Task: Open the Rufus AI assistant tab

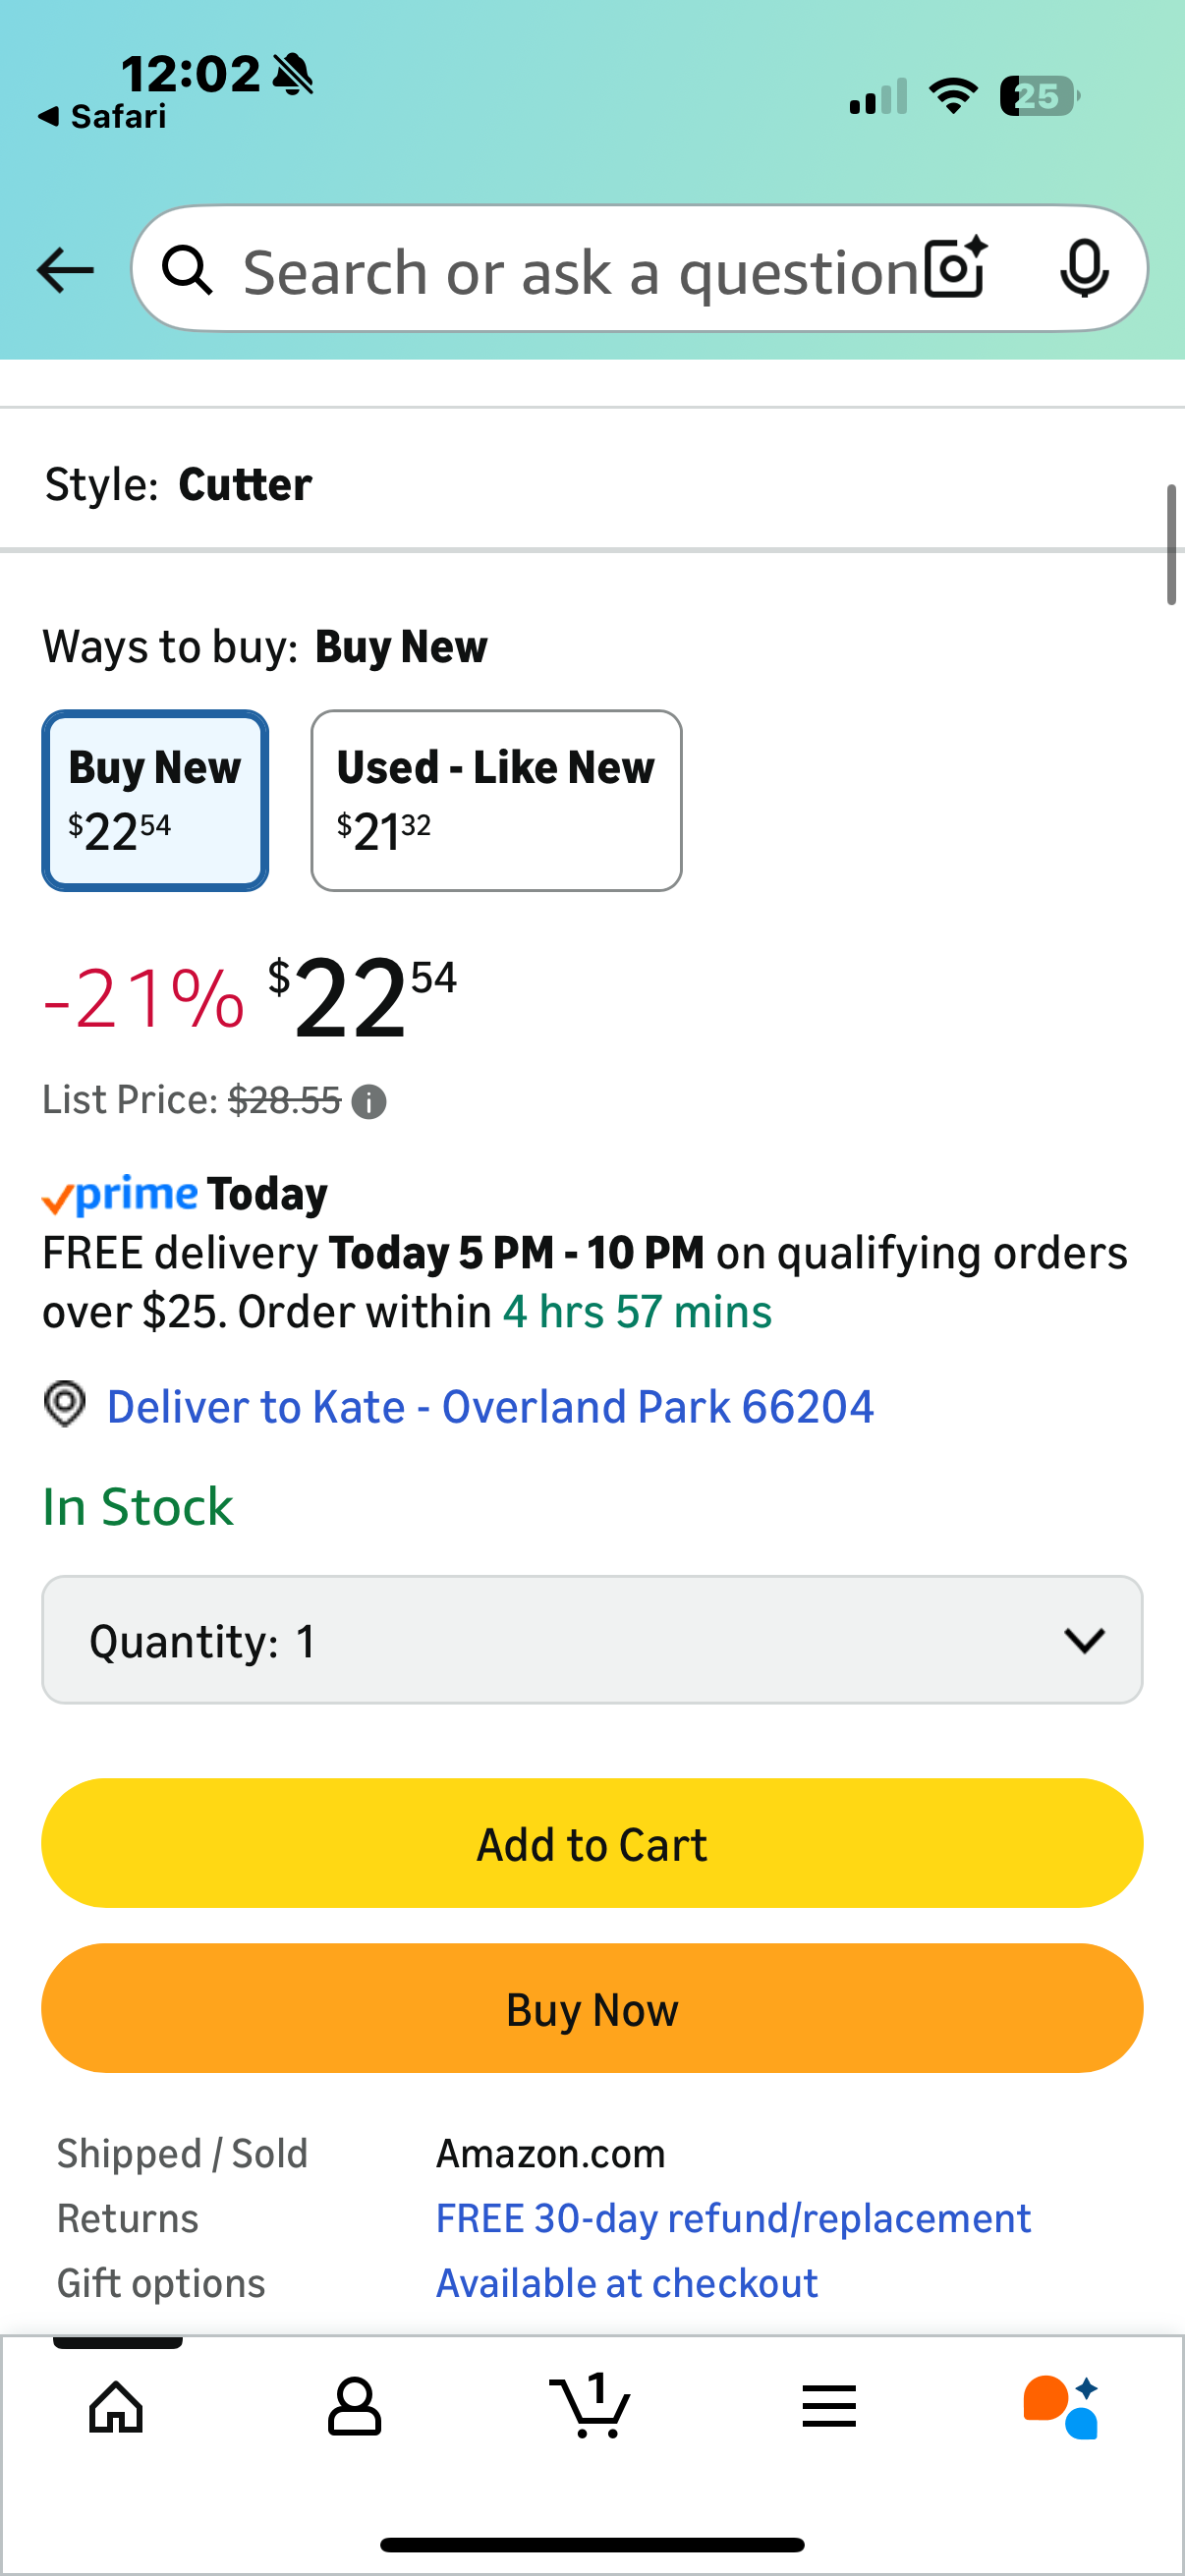Action: [1061, 2406]
